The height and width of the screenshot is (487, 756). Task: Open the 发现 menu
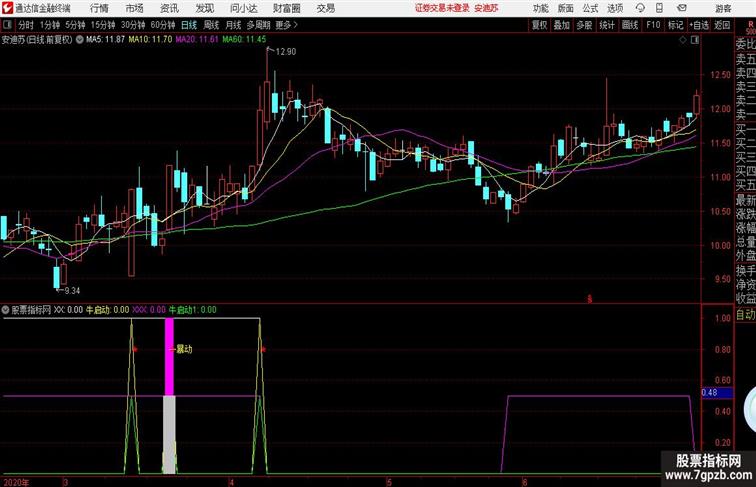(204, 8)
